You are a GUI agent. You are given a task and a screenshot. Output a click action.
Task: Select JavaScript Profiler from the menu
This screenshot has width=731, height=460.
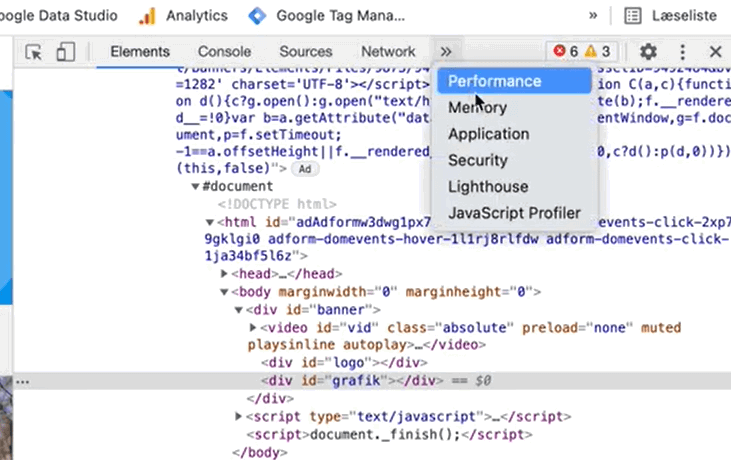pos(514,213)
